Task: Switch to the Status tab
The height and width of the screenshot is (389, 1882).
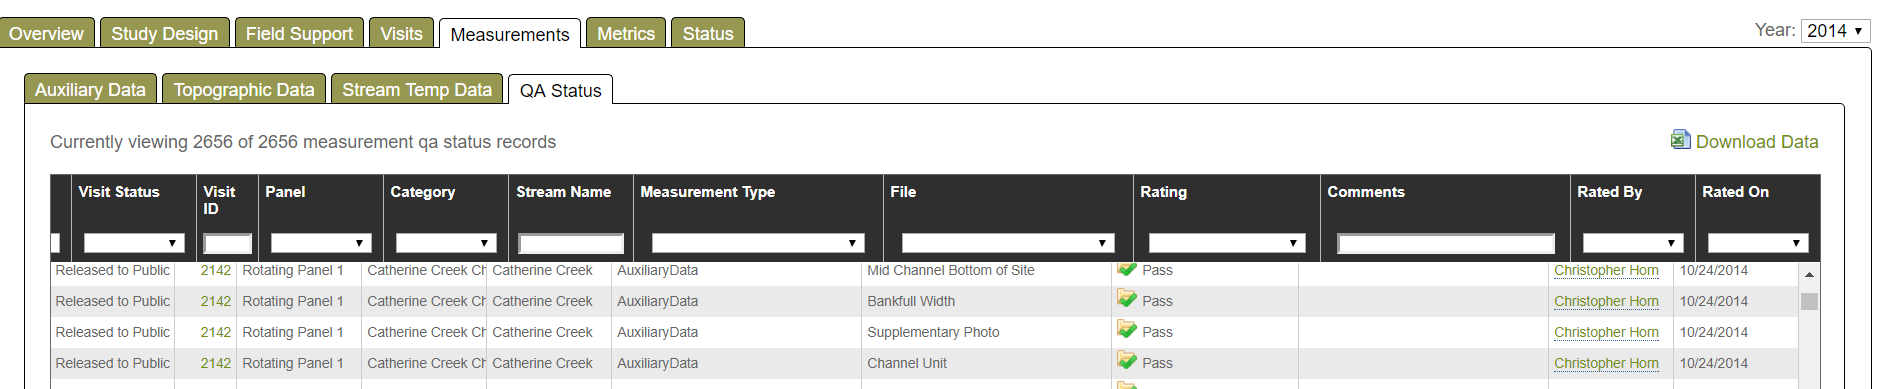Action: (x=708, y=33)
